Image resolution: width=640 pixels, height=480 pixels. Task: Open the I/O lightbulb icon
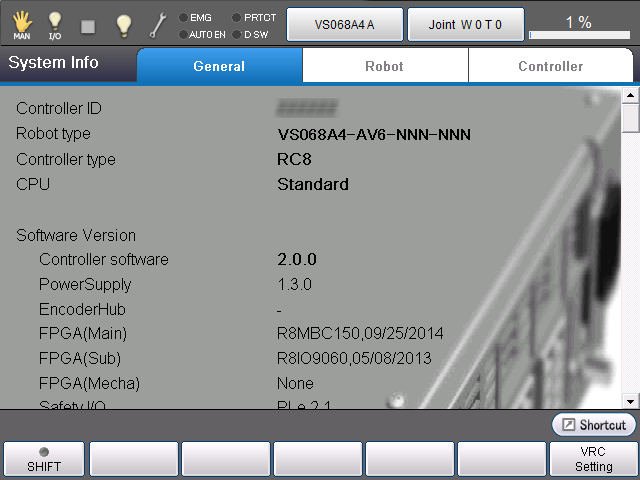point(55,24)
